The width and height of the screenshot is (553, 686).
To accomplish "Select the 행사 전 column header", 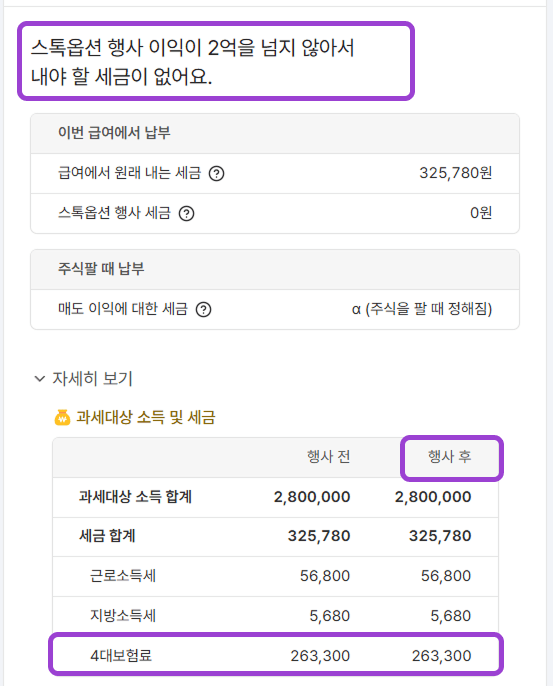I will tap(329, 457).
